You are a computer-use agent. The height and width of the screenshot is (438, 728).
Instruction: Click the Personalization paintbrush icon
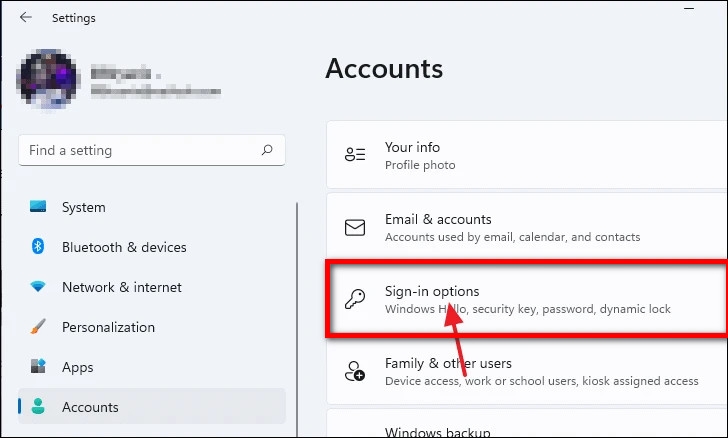(x=38, y=326)
